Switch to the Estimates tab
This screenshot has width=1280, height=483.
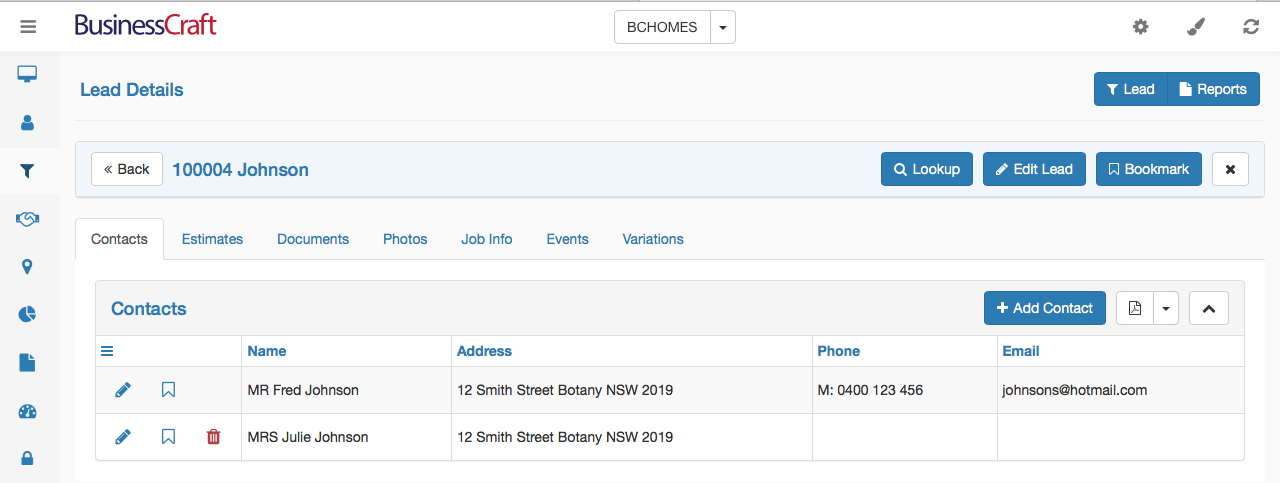(212, 239)
